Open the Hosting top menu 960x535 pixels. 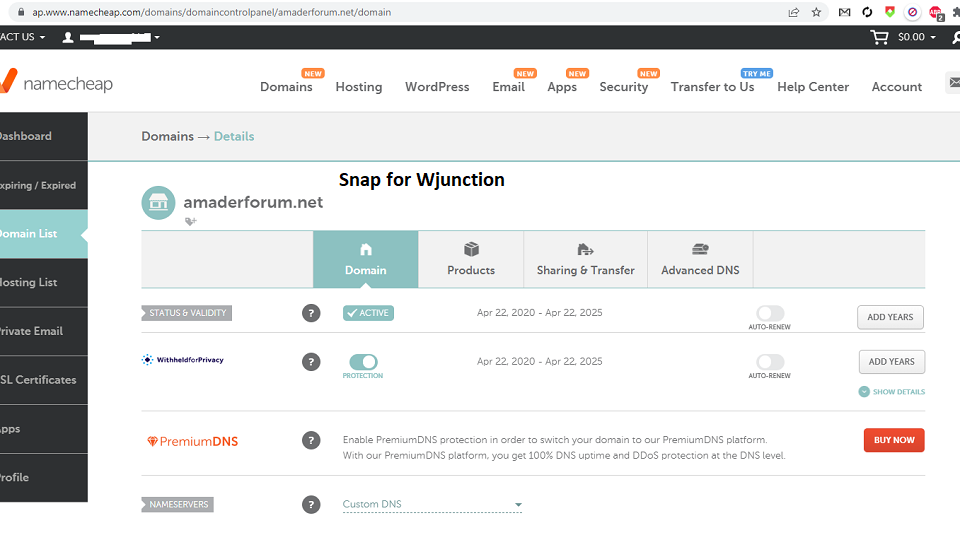[x=359, y=87]
